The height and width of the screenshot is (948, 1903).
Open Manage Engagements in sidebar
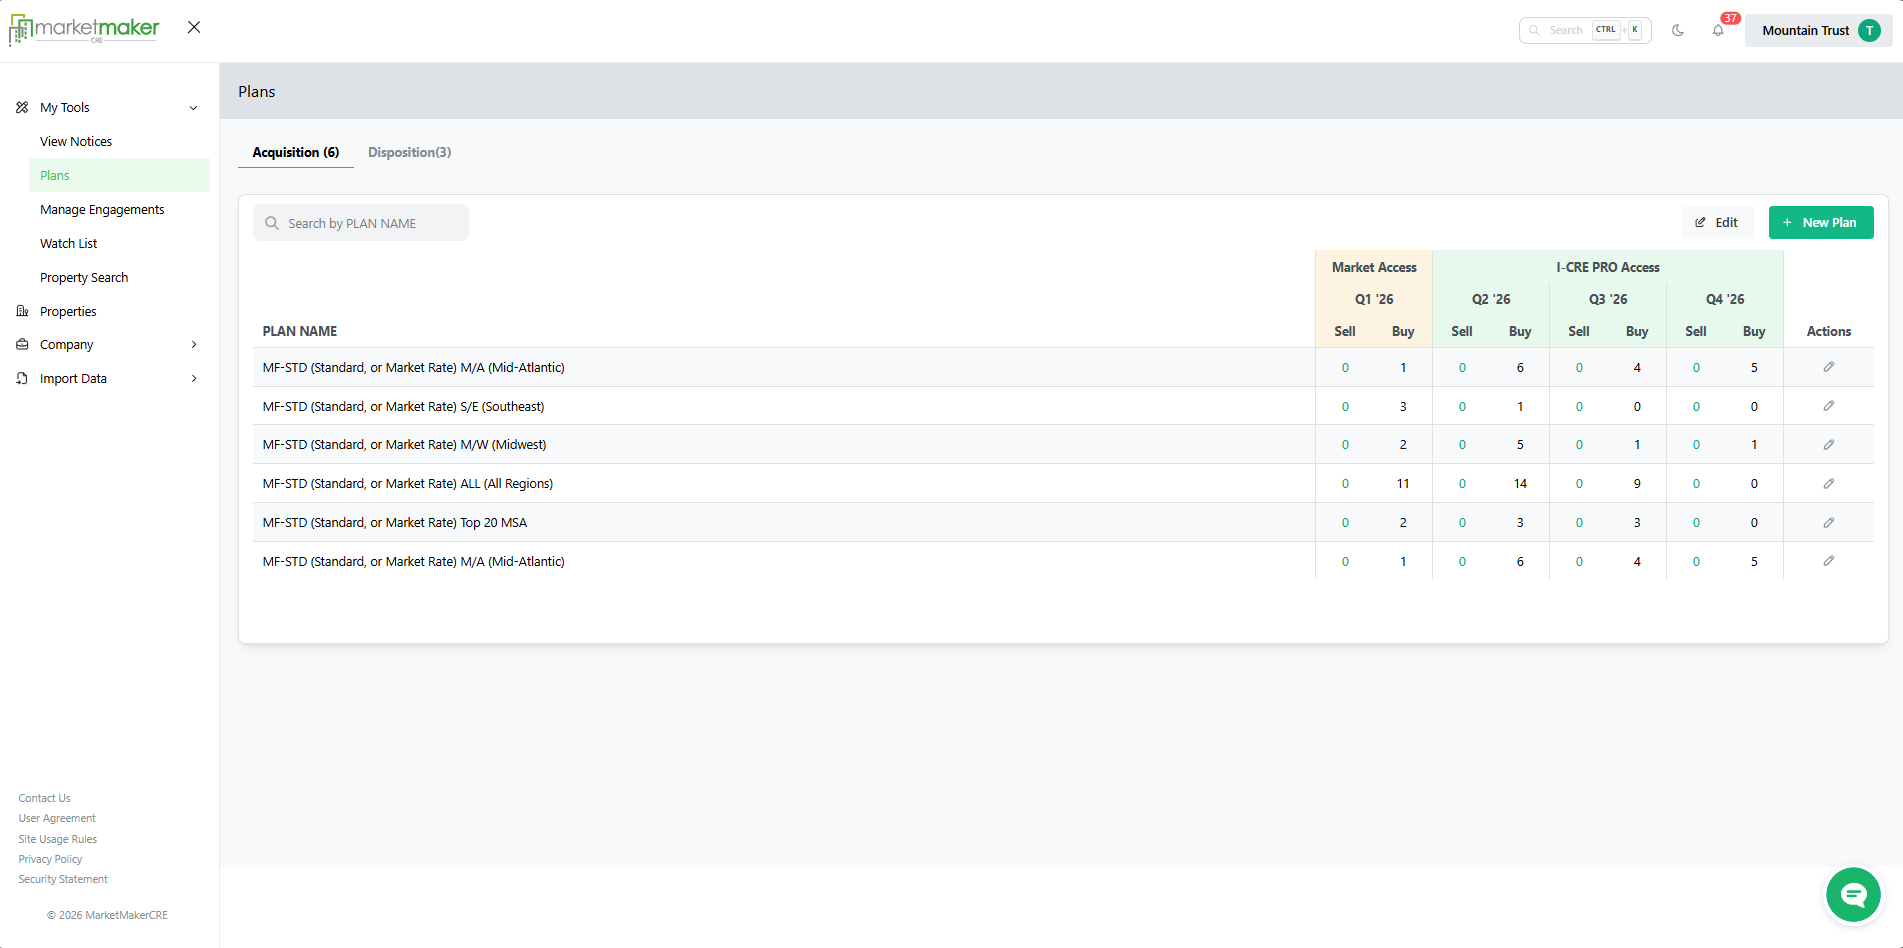click(x=102, y=210)
